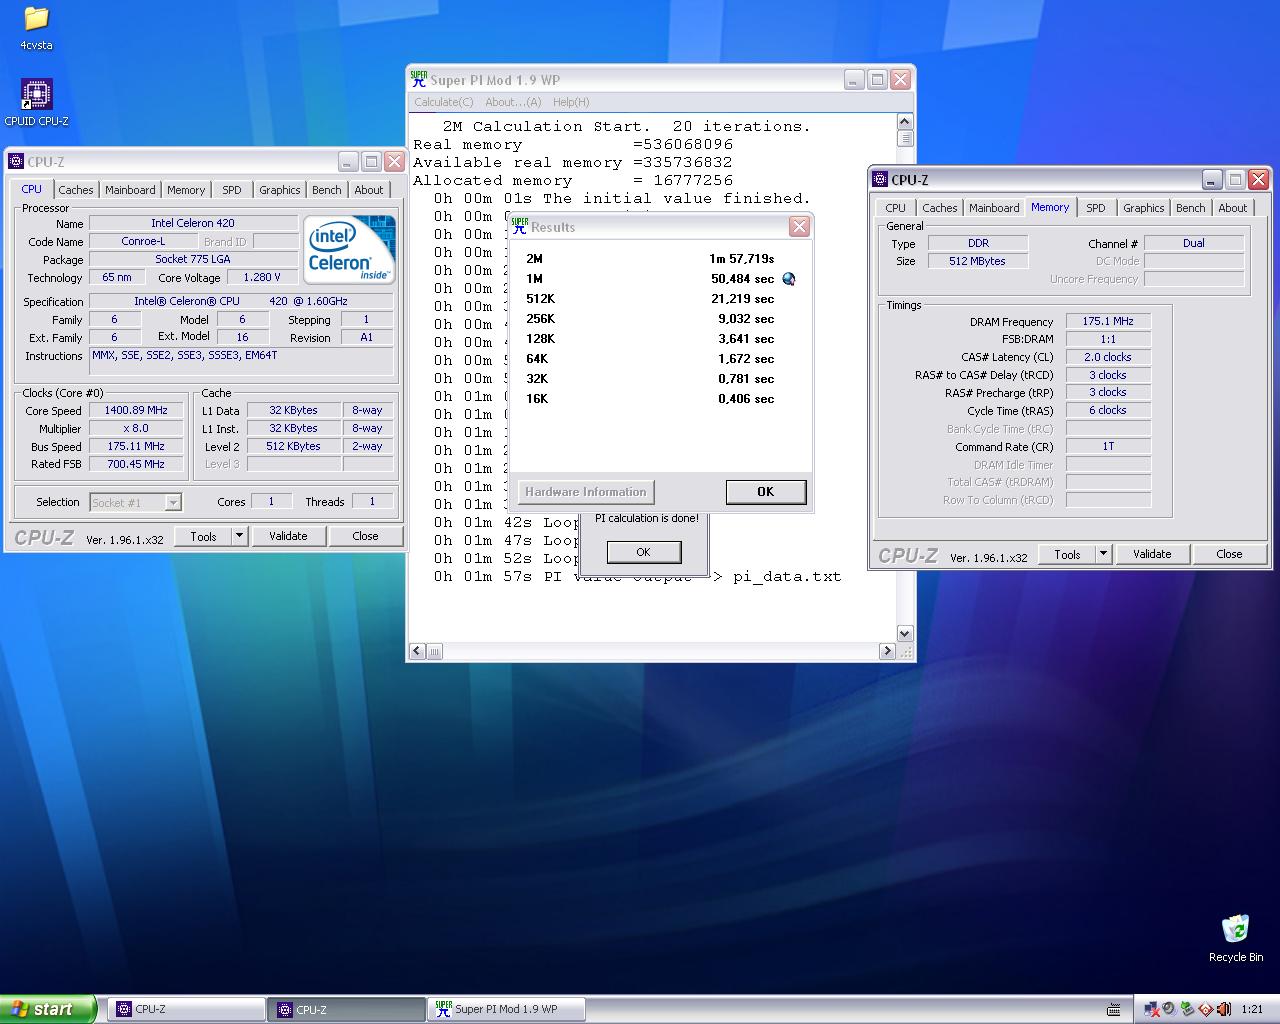Click the gray speaker audio manager tray icon
The height and width of the screenshot is (1024, 1280).
click(x=1169, y=1009)
